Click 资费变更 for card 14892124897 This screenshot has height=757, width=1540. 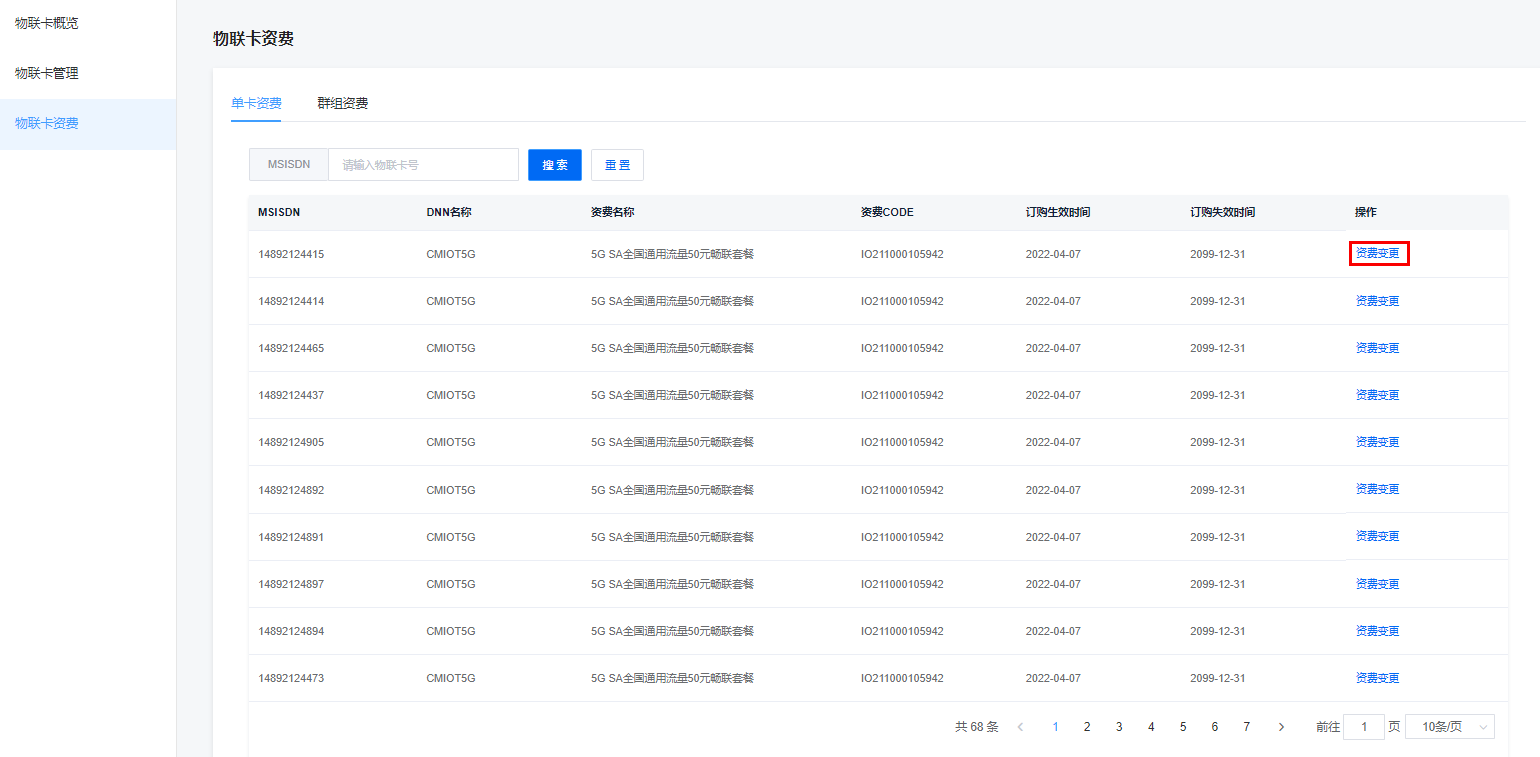click(1377, 584)
